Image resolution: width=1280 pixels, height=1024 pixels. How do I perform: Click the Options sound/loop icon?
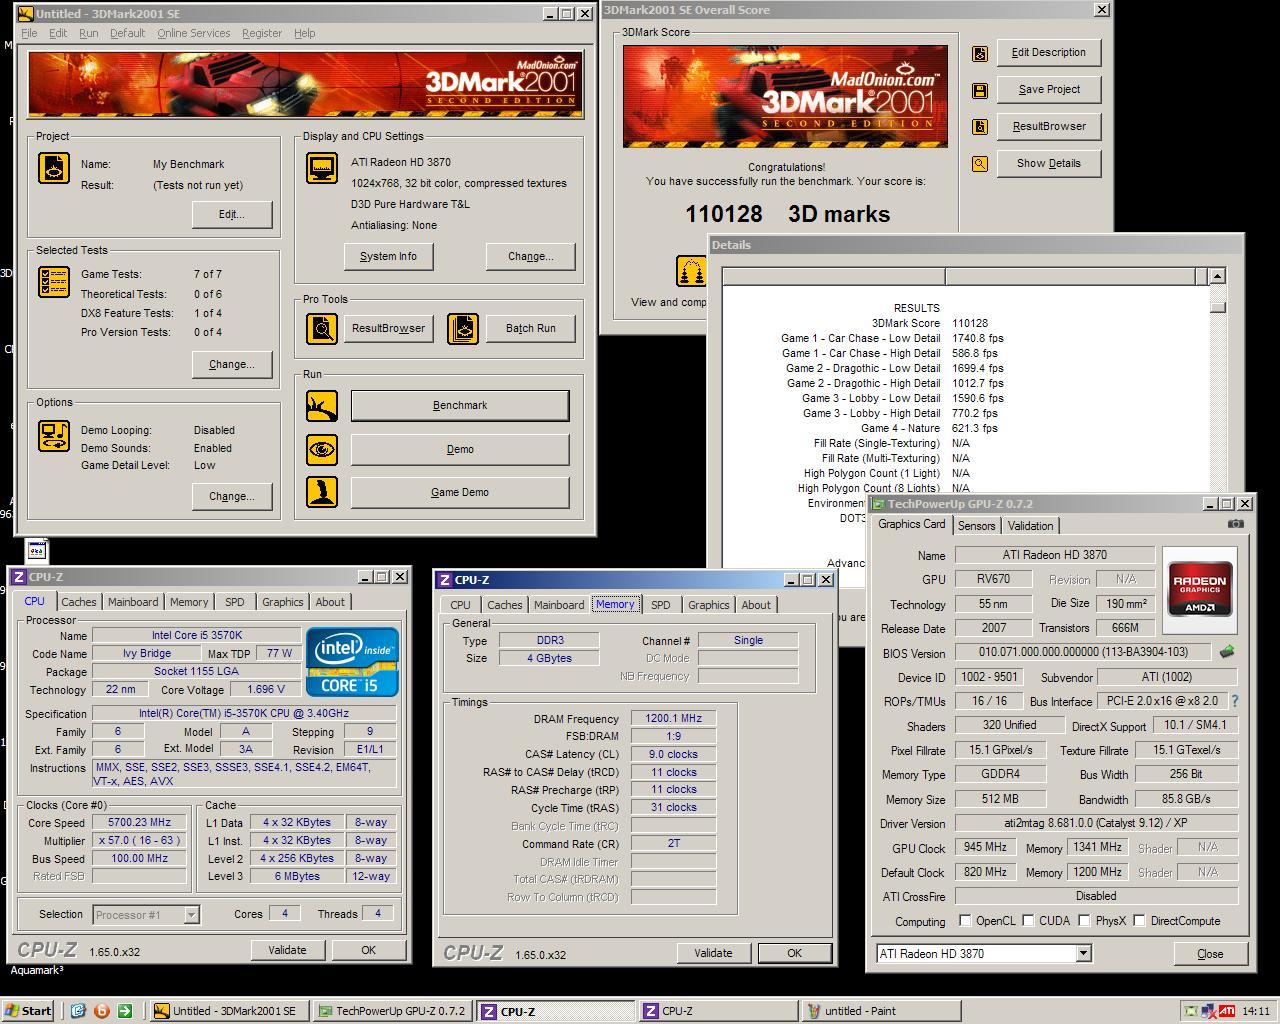[x=54, y=436]
